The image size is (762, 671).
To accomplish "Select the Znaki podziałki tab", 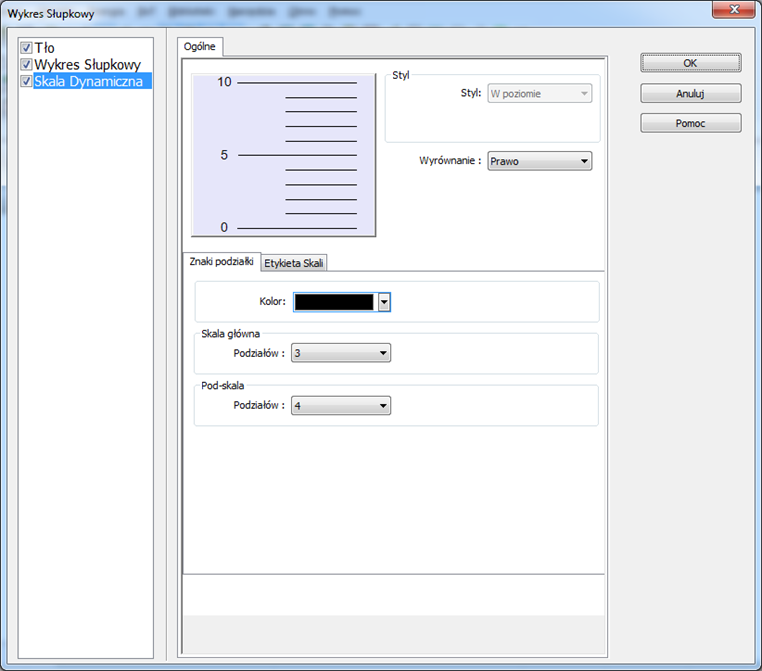I will point(221,261).
